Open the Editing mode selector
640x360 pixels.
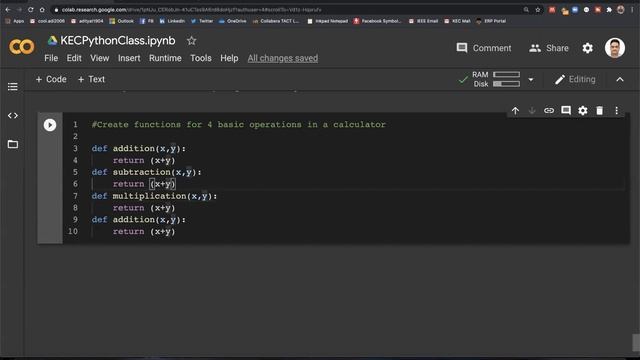coord(575,80)
